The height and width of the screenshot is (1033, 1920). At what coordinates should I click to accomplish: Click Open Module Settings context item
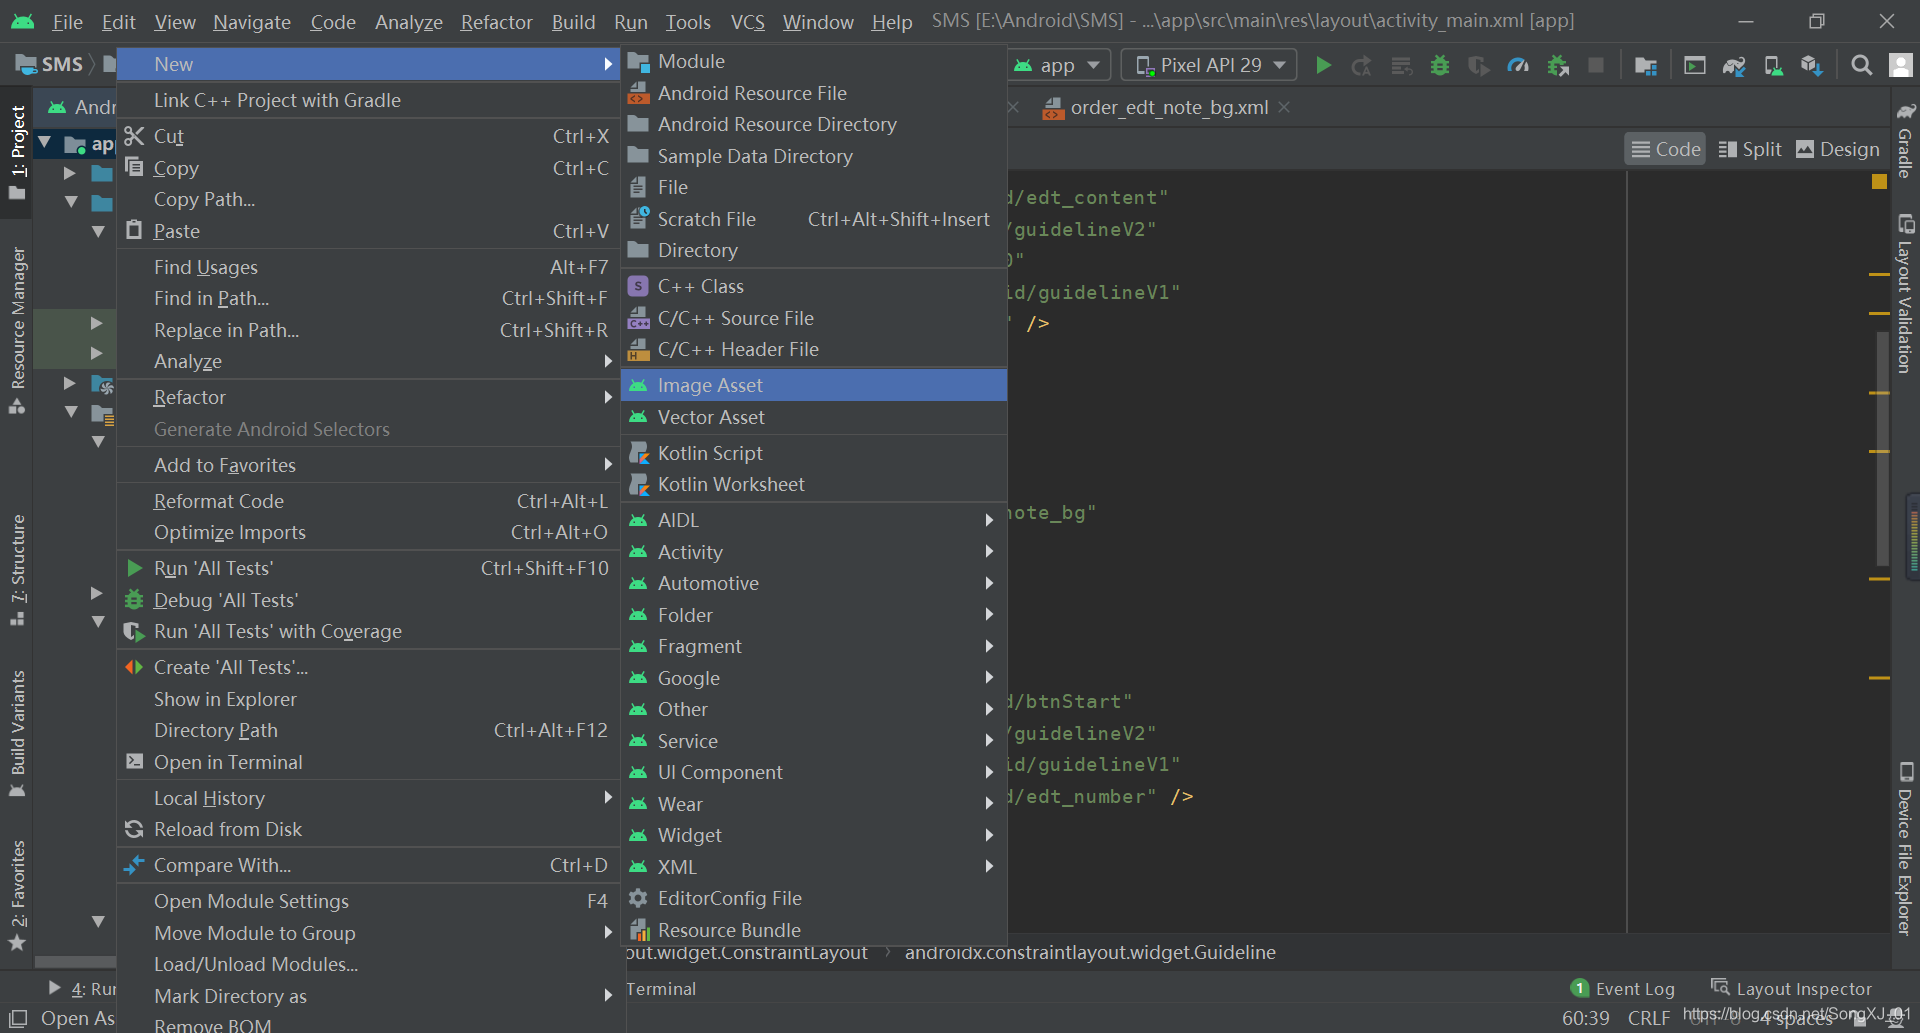(x=368, y=901)
